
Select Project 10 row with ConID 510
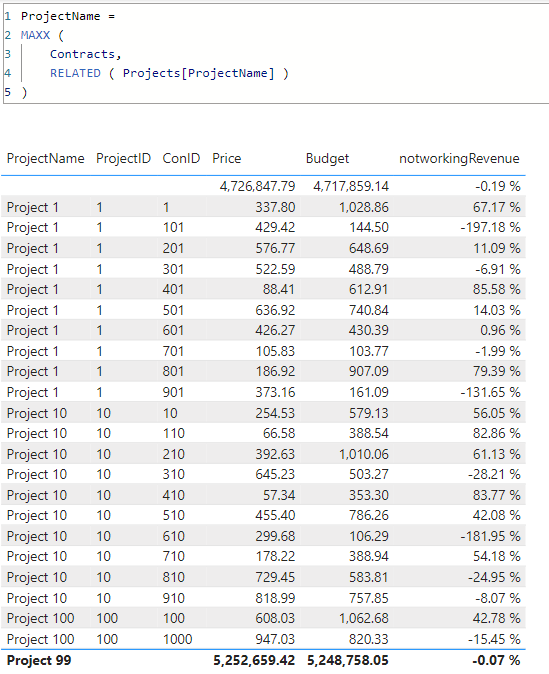click(263, 515)
